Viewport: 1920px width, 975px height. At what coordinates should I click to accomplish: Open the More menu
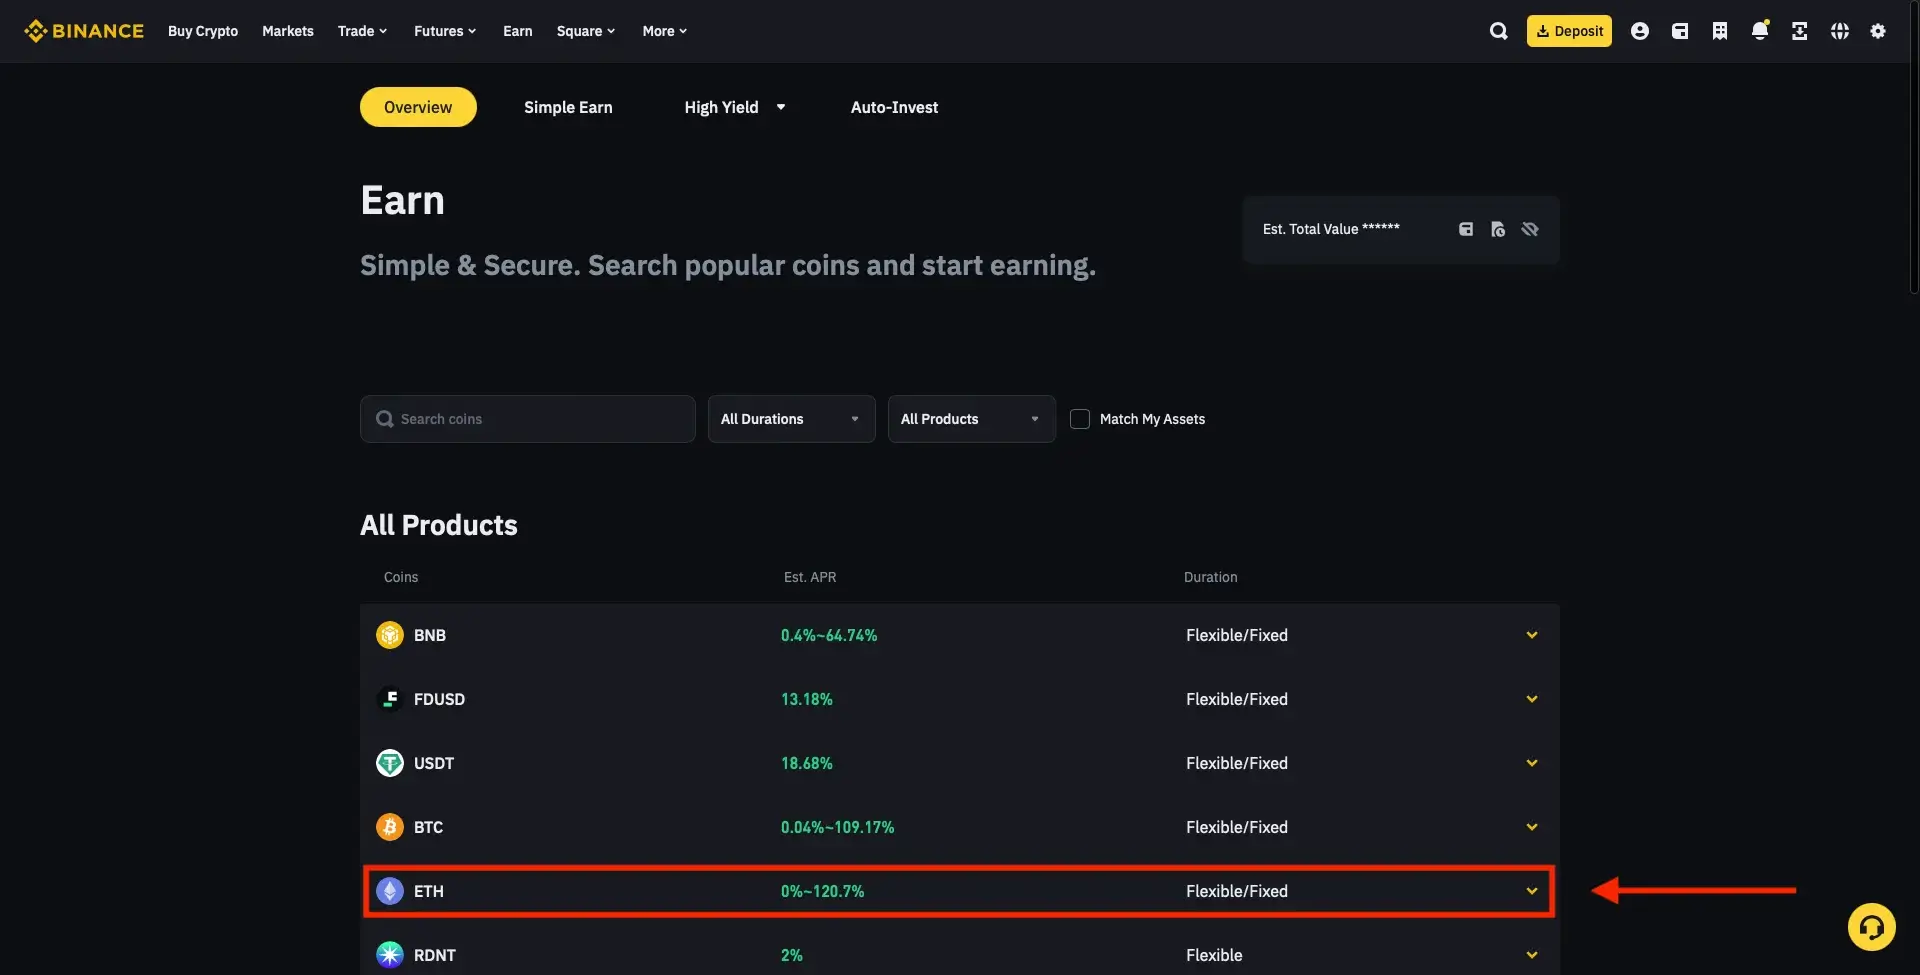click(665, 31)
